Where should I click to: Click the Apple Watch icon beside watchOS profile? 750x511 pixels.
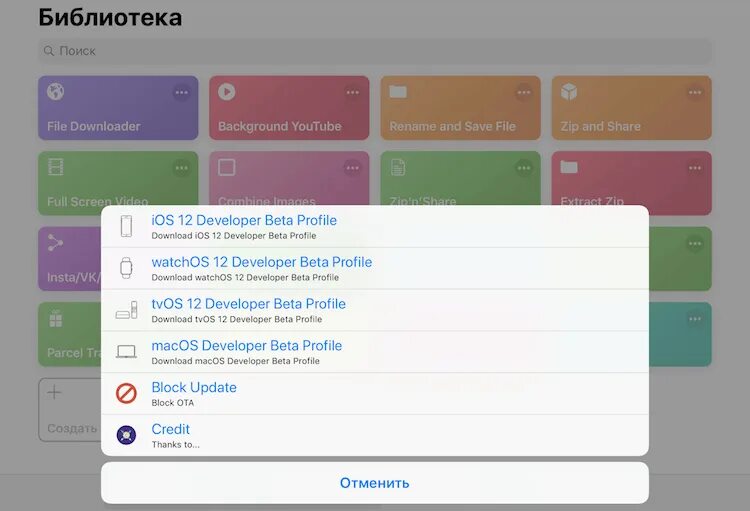pos(126,268)
